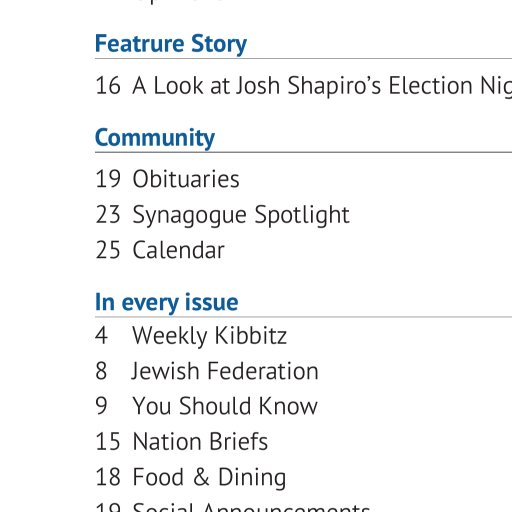Open Weekly Kibbitz on page 4
The image size is (512, 512).
(x=209, y=336)
